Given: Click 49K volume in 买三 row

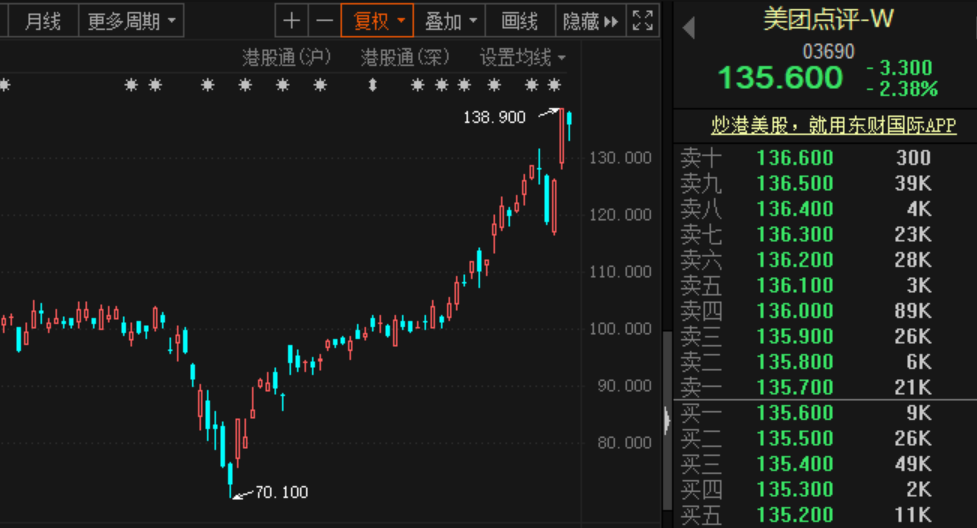Looking at the screenshot, I should coord(913,464).
